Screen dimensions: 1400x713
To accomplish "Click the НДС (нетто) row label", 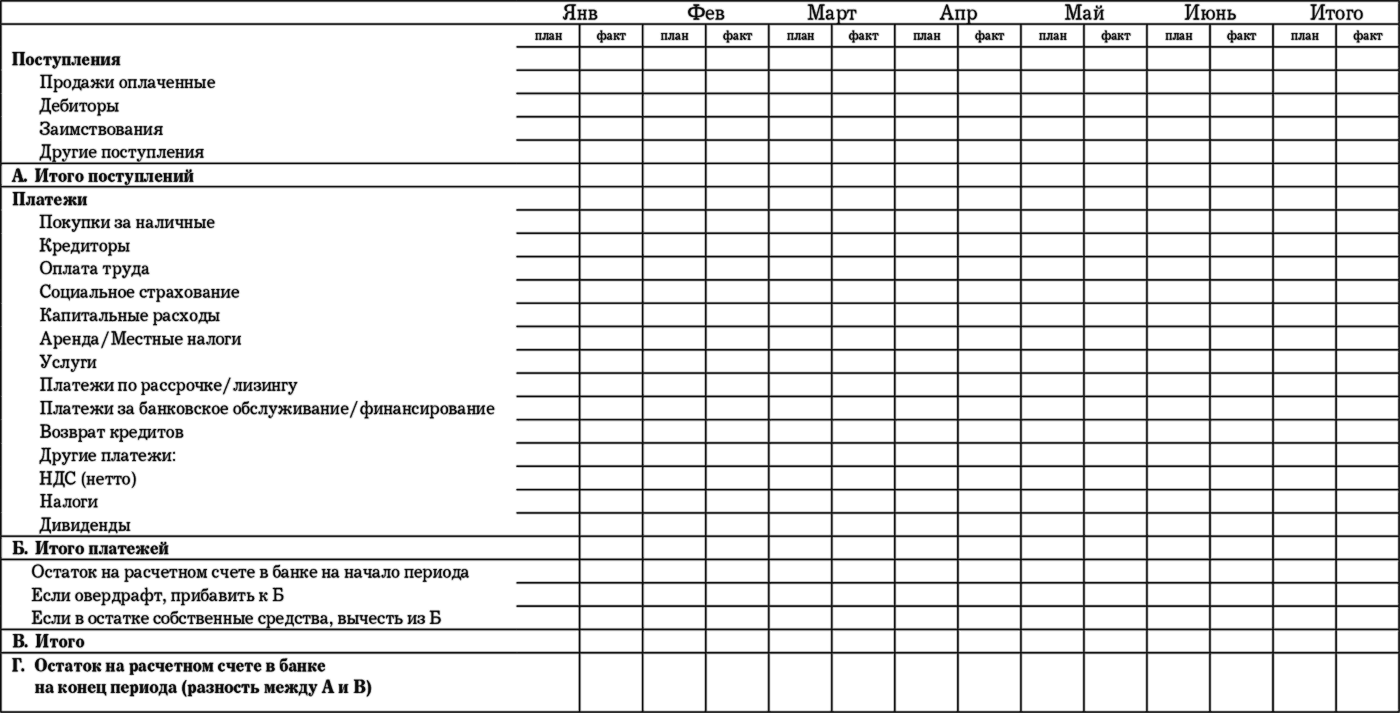I will pos(88,479).
